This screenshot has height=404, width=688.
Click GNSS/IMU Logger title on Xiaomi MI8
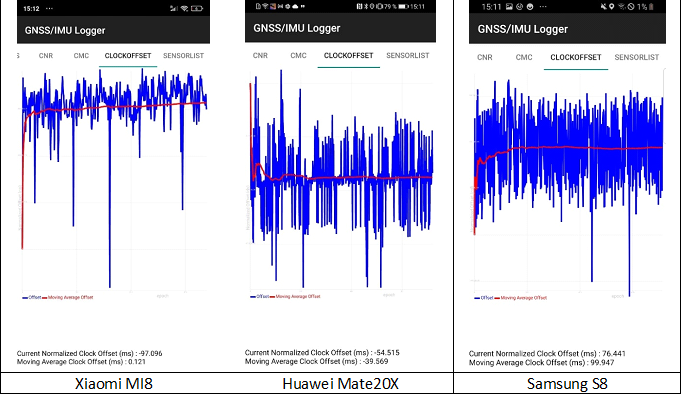[x=65, y=30]
